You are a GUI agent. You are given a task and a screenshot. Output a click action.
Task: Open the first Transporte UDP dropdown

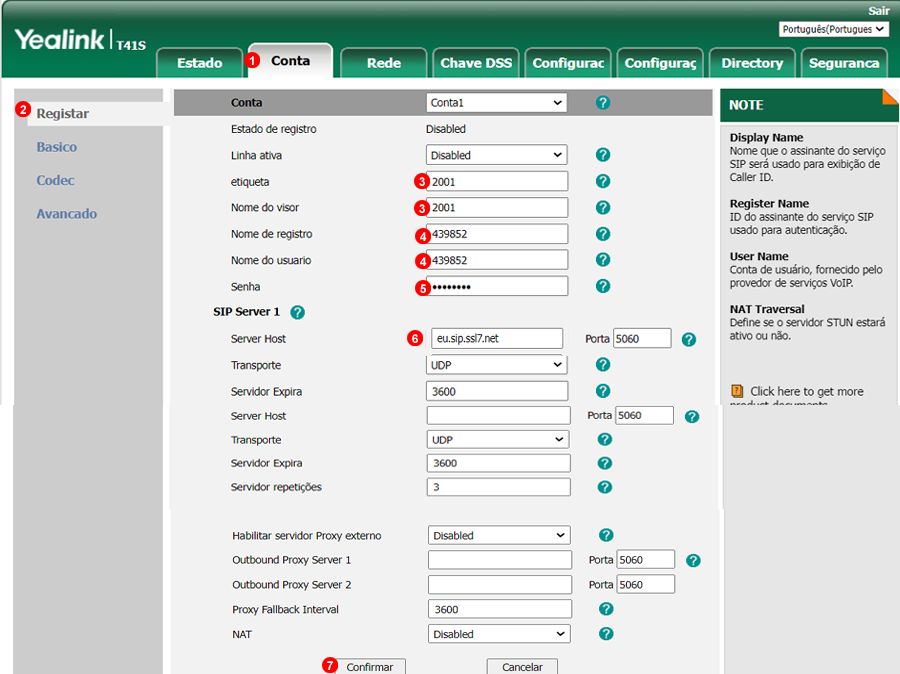tap(496, 365)
